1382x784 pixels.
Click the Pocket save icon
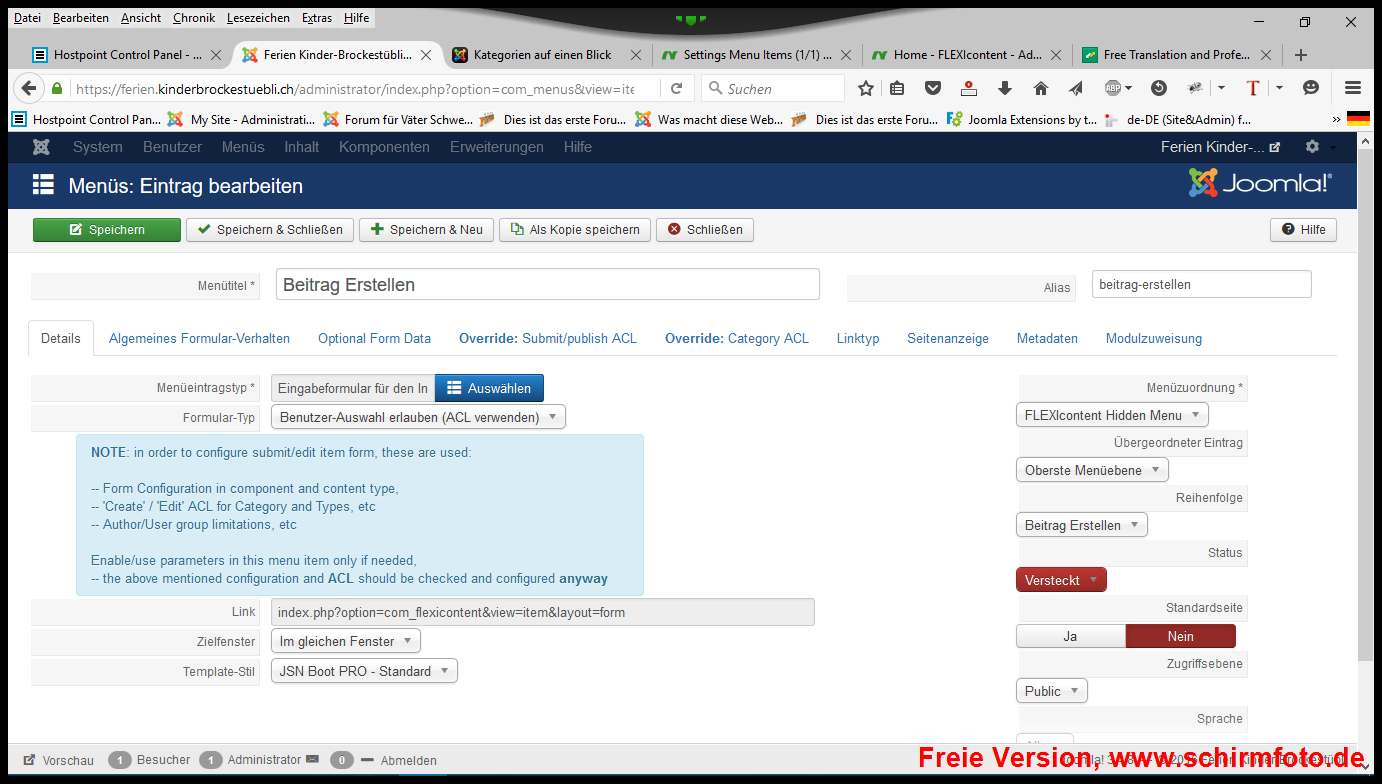[933, 88]
